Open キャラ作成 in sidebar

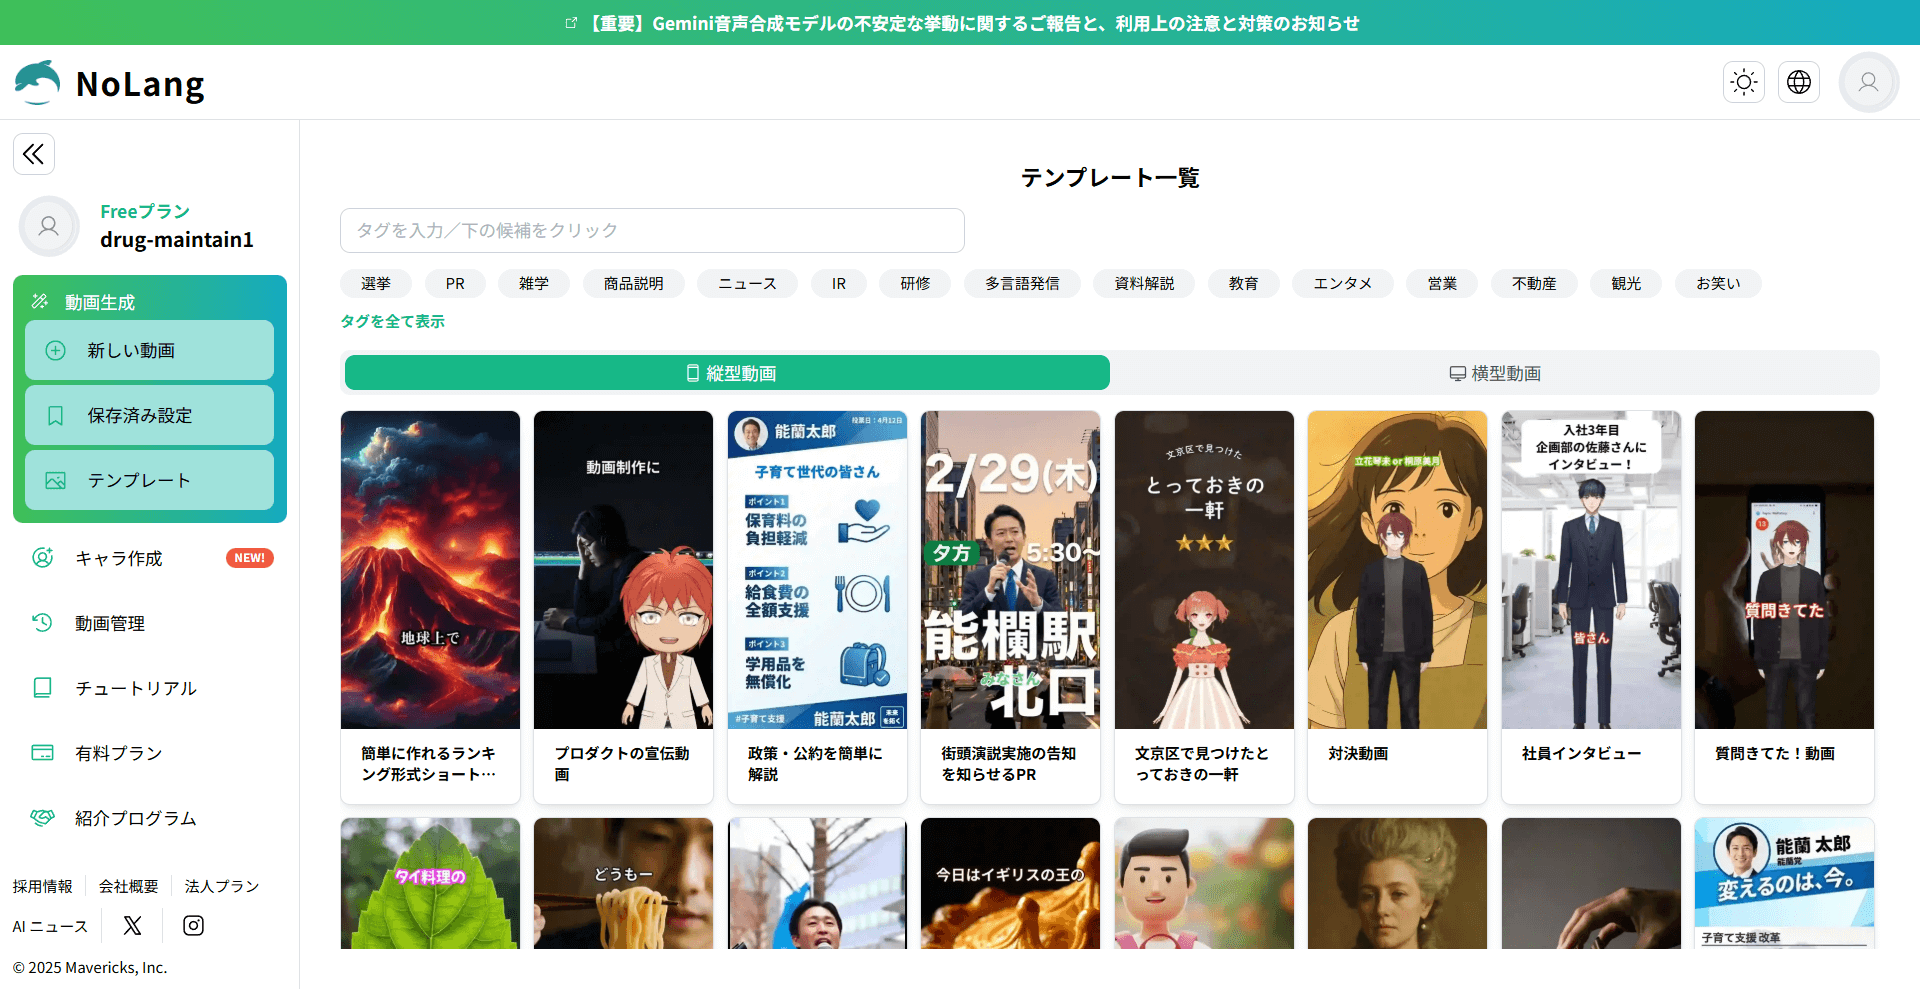point(119,558)
